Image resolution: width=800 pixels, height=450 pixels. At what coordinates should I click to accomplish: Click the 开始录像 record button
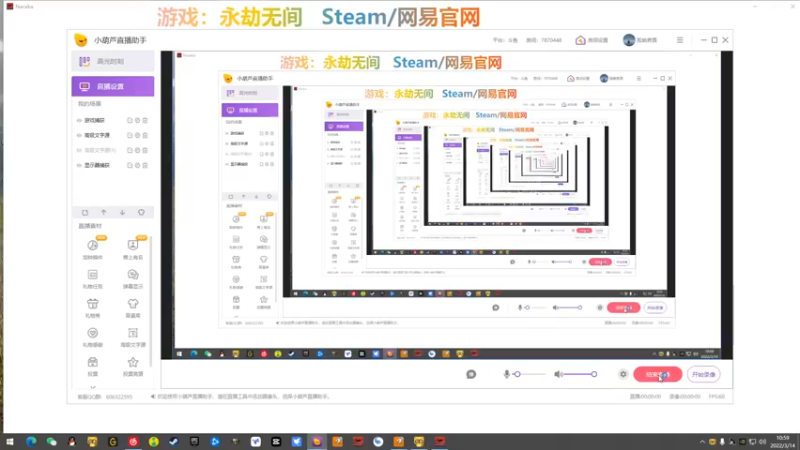704,374
